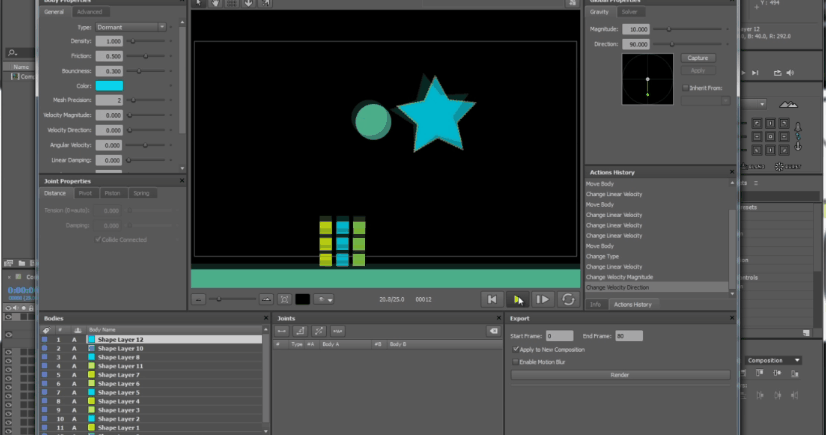Open the display options dropdown below the preview

(323, 300)
